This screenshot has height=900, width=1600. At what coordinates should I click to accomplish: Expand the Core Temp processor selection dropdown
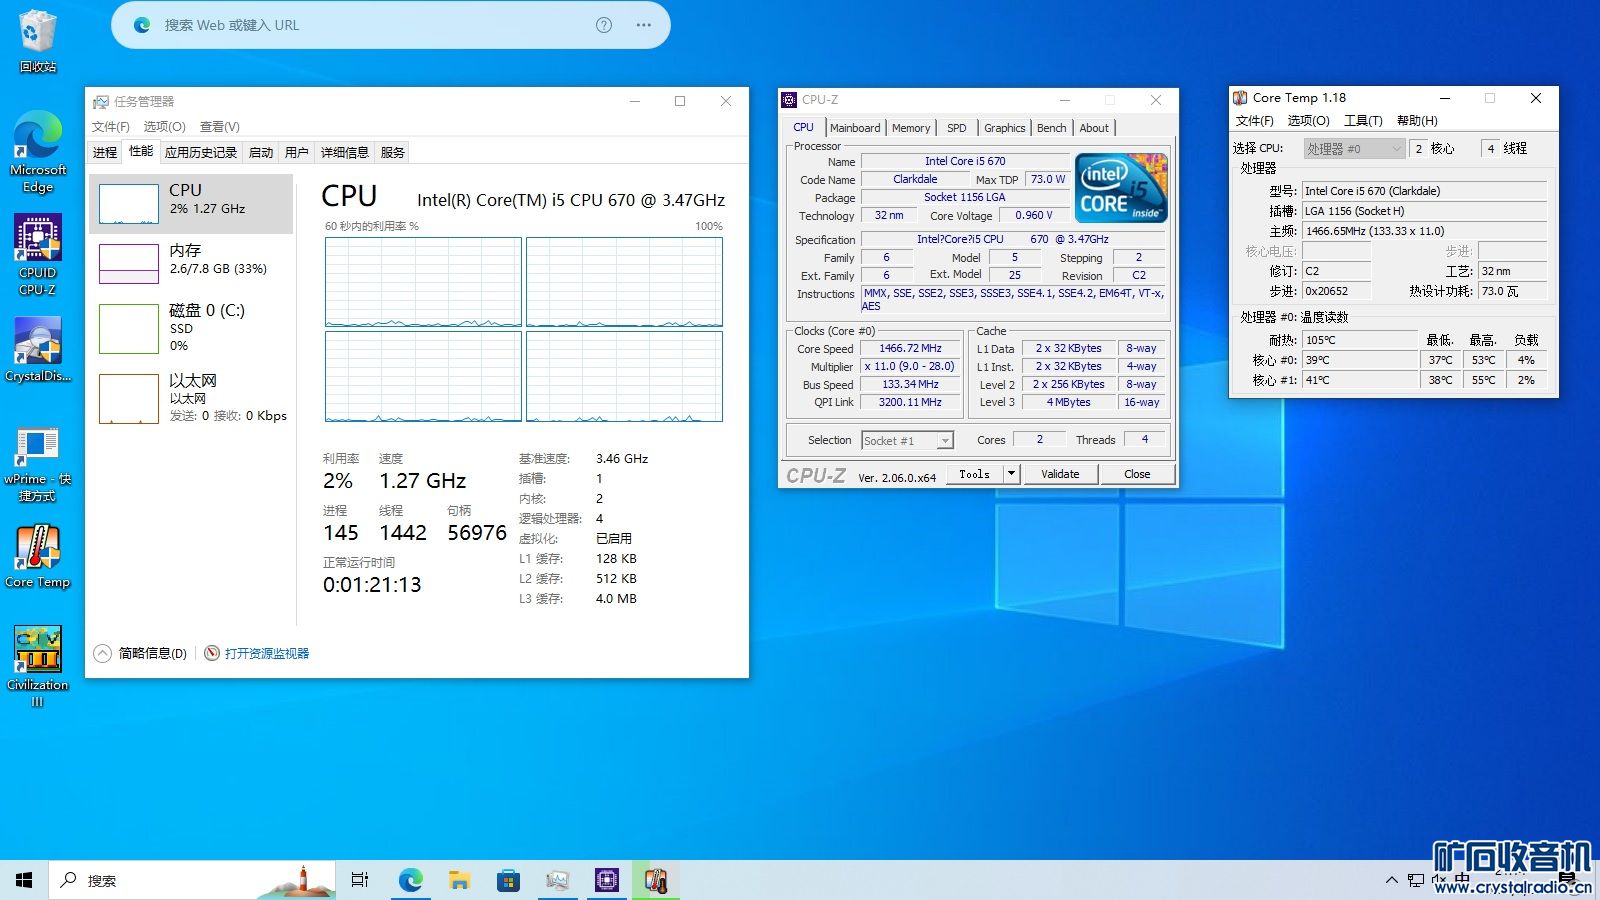point(1397,149)
